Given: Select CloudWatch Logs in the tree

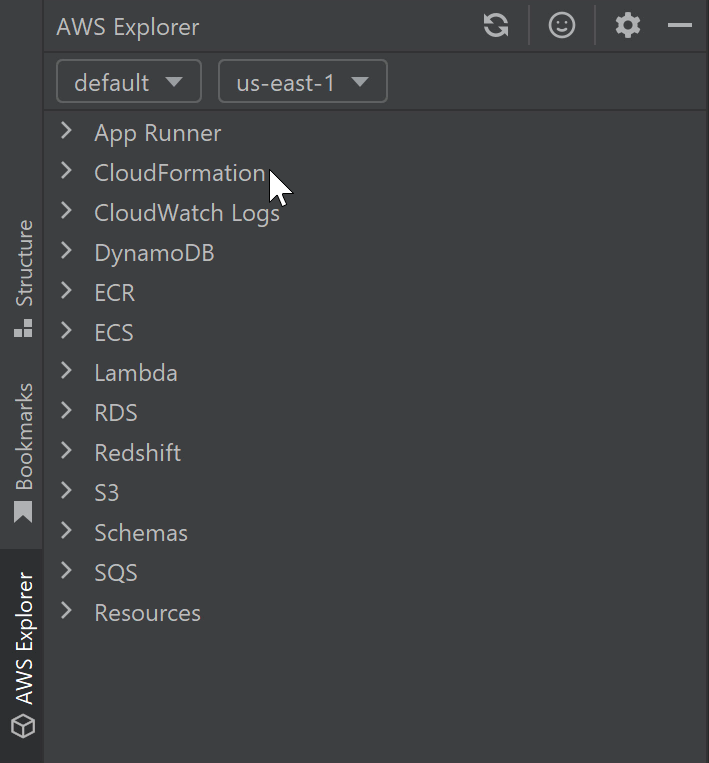Looking at the screenshot, I should [x=187, y=213].
